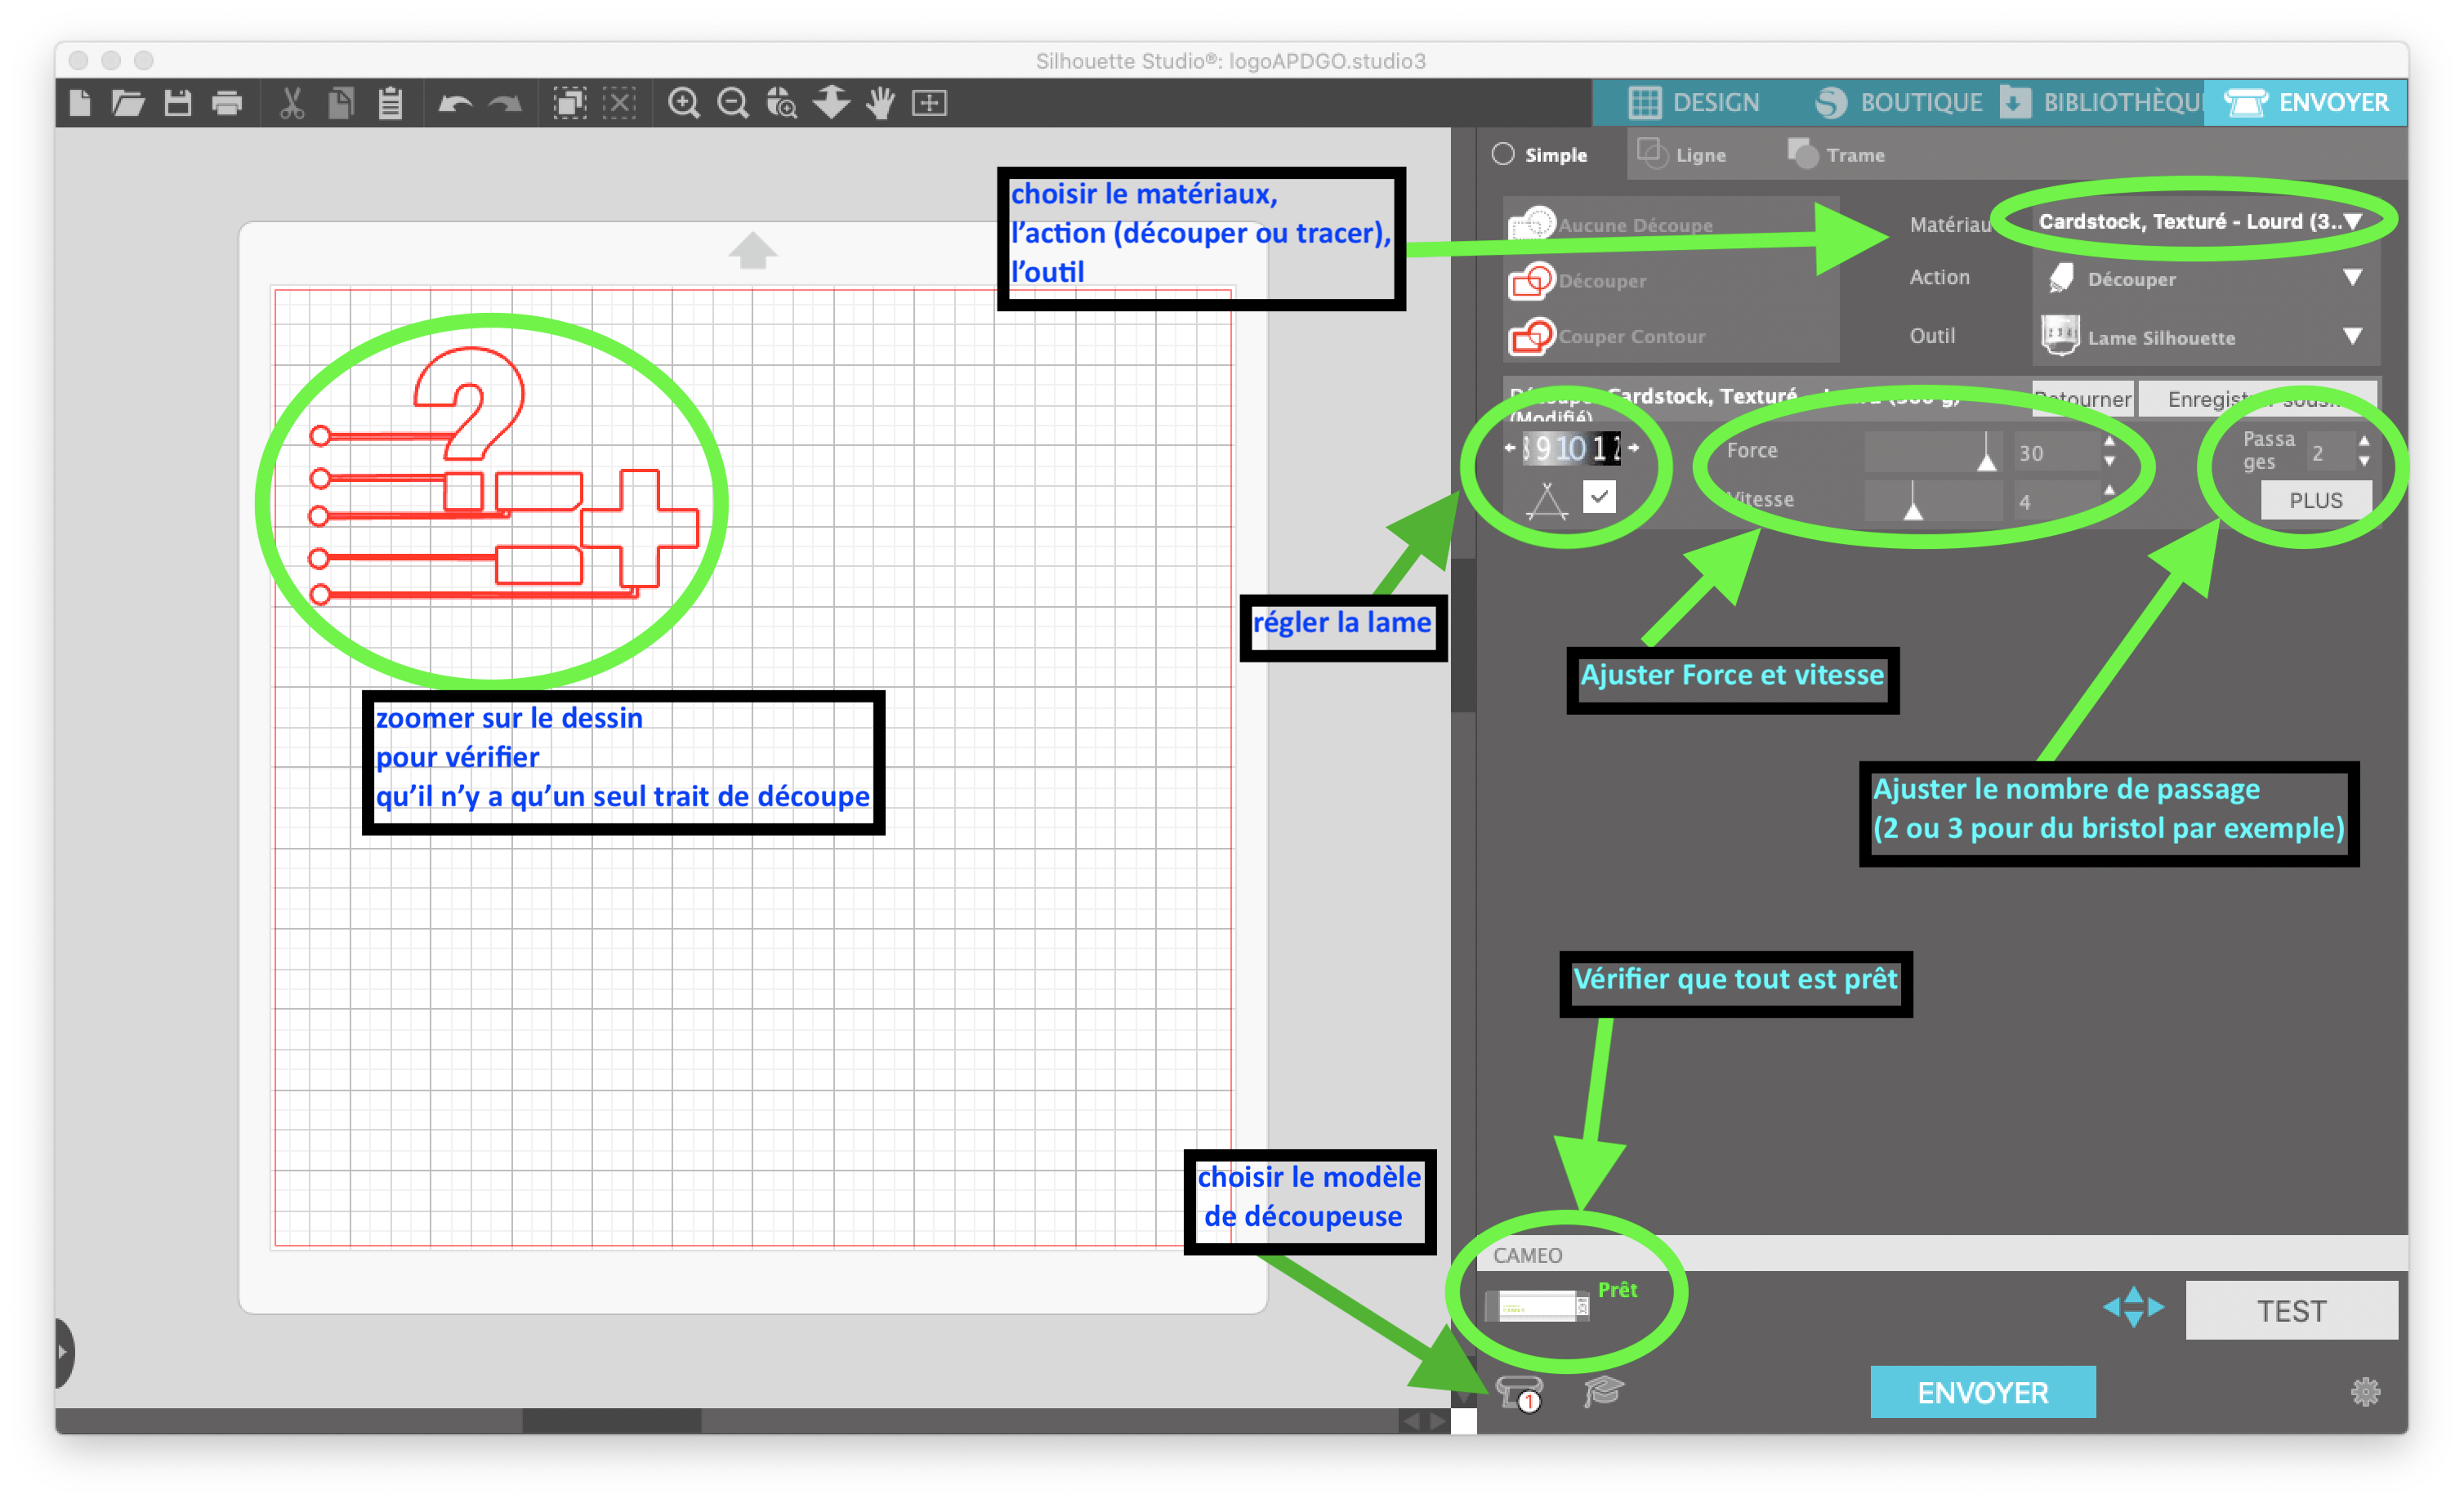Screen dimensions: 2464x1503
Task: Toggle the blade checkbox under ratchet setting
Action: click(1599, 496)
